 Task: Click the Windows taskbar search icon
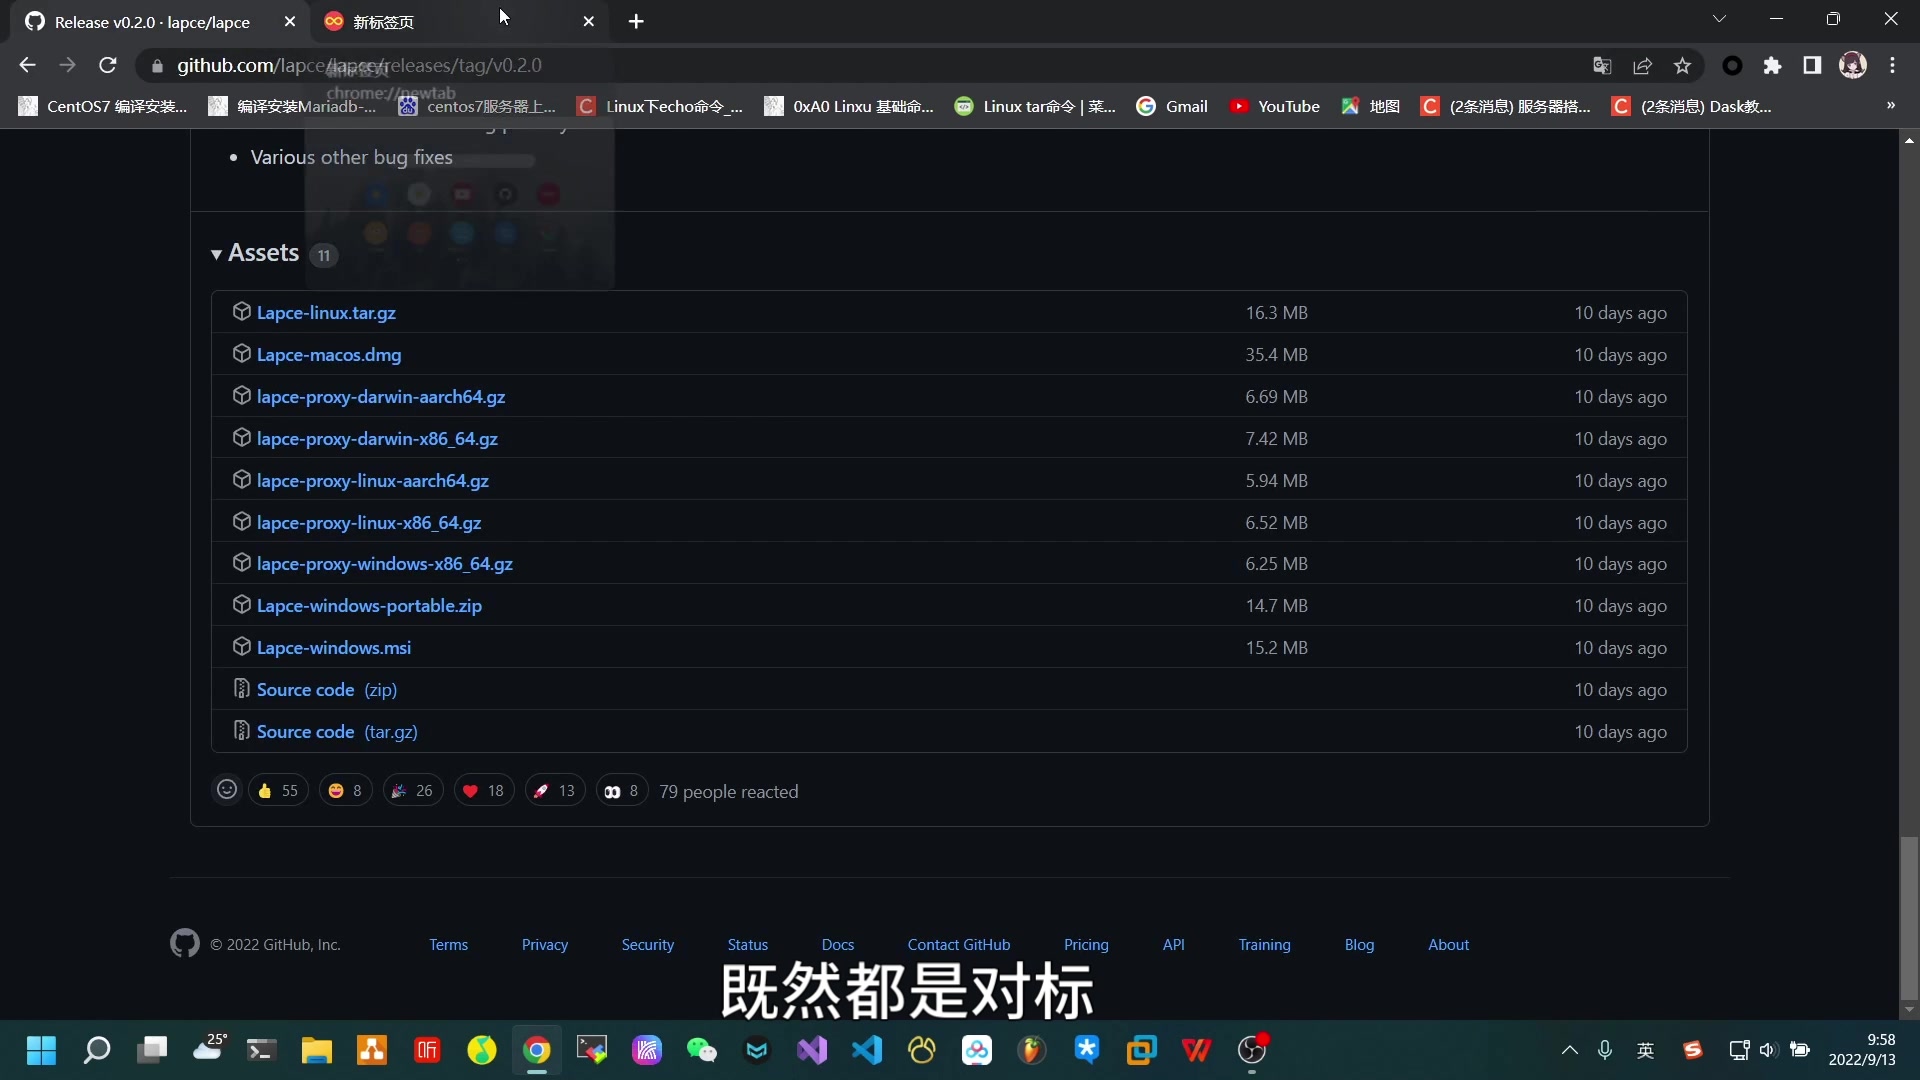[x=96, y=1050]
